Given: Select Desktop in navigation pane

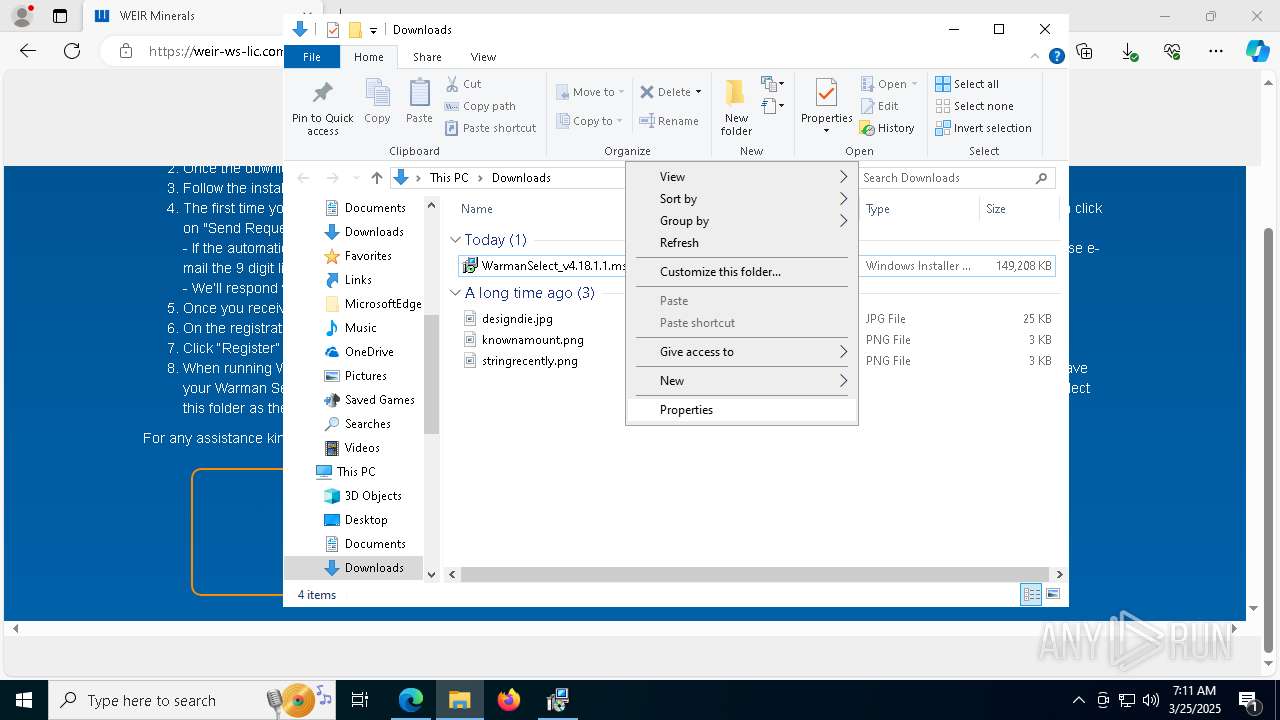Looking at the screenshot, I should tap(366, 520).
